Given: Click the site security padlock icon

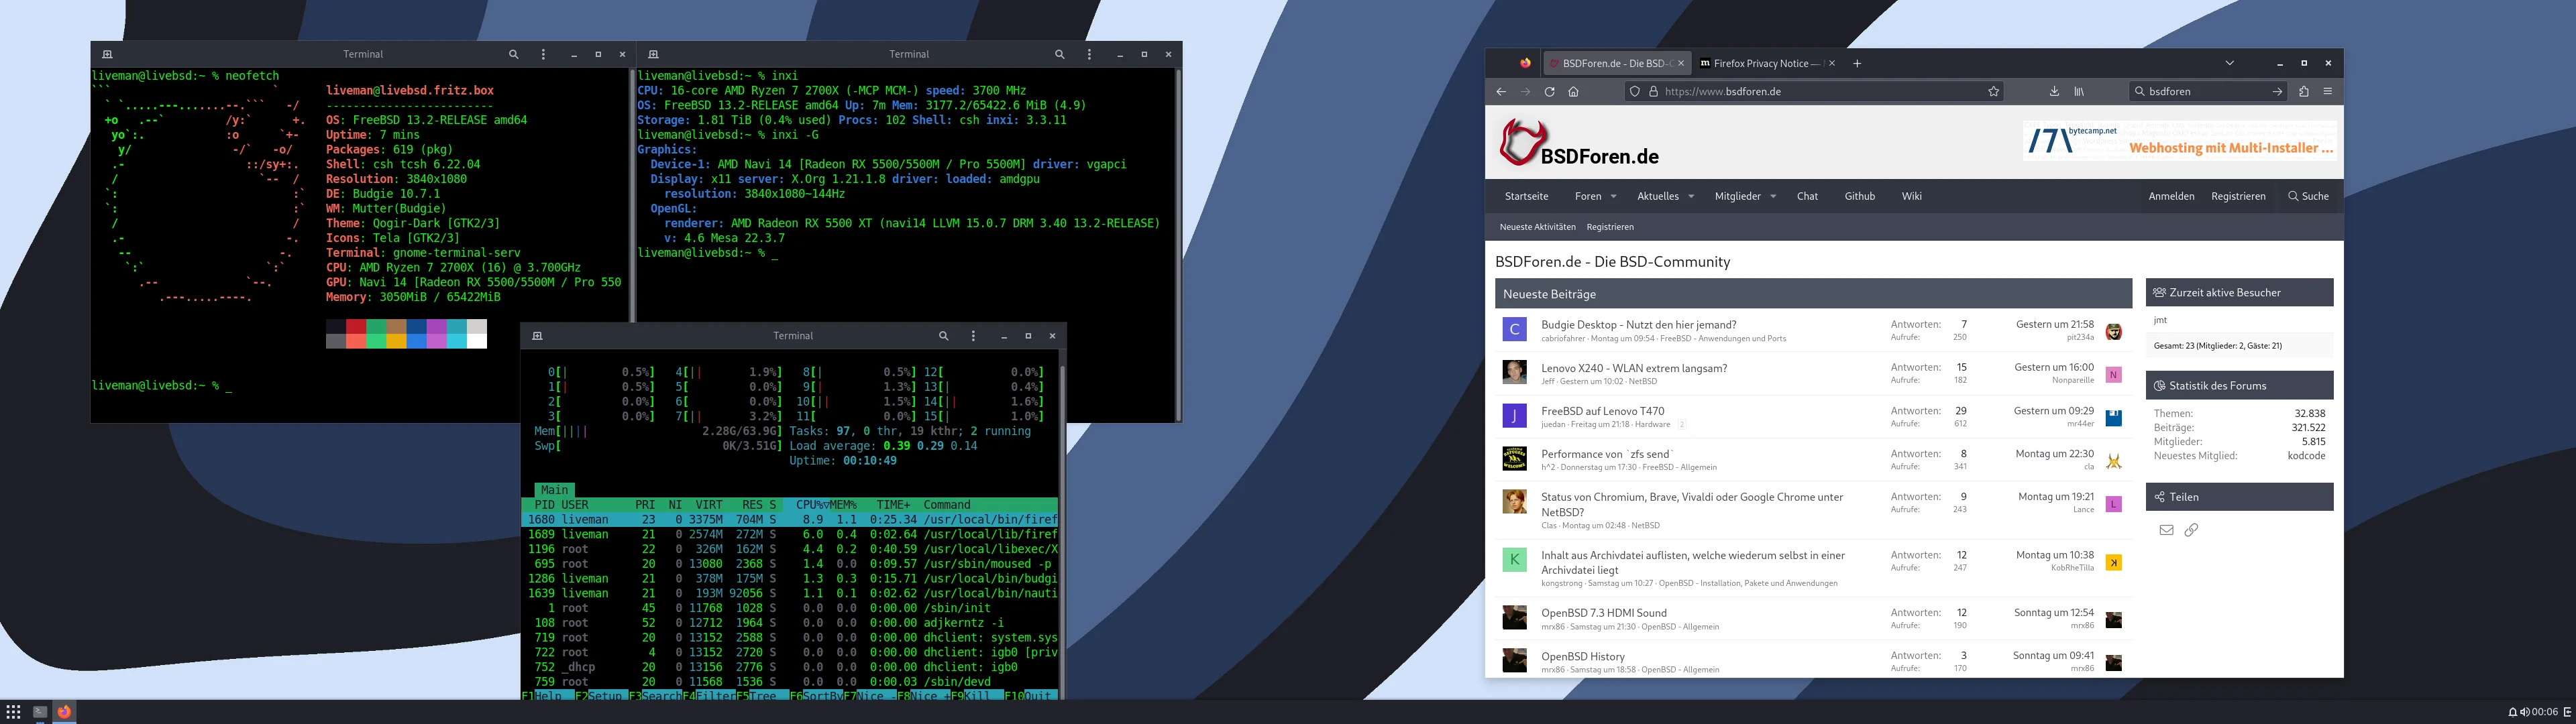Looking at the screenshot, I should 1653,92.
